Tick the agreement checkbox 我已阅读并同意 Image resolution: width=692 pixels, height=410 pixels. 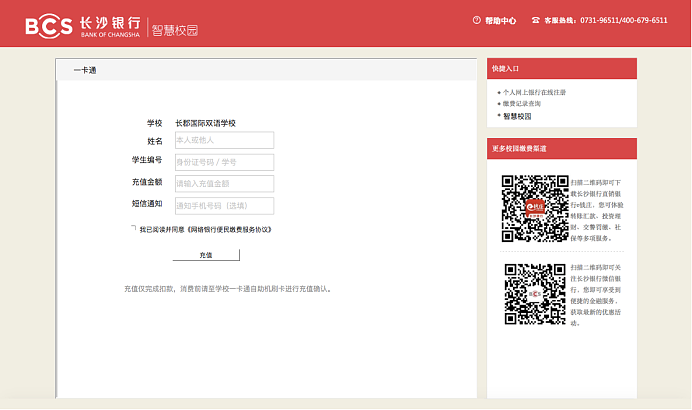pyautogui.click(x=133, y=229)
